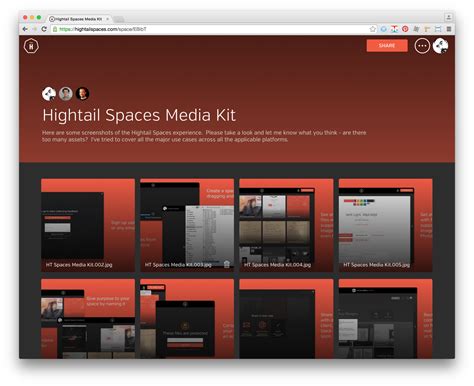Click the red macOS close window button
Screen dimensions: 474x386
point(25,17)
